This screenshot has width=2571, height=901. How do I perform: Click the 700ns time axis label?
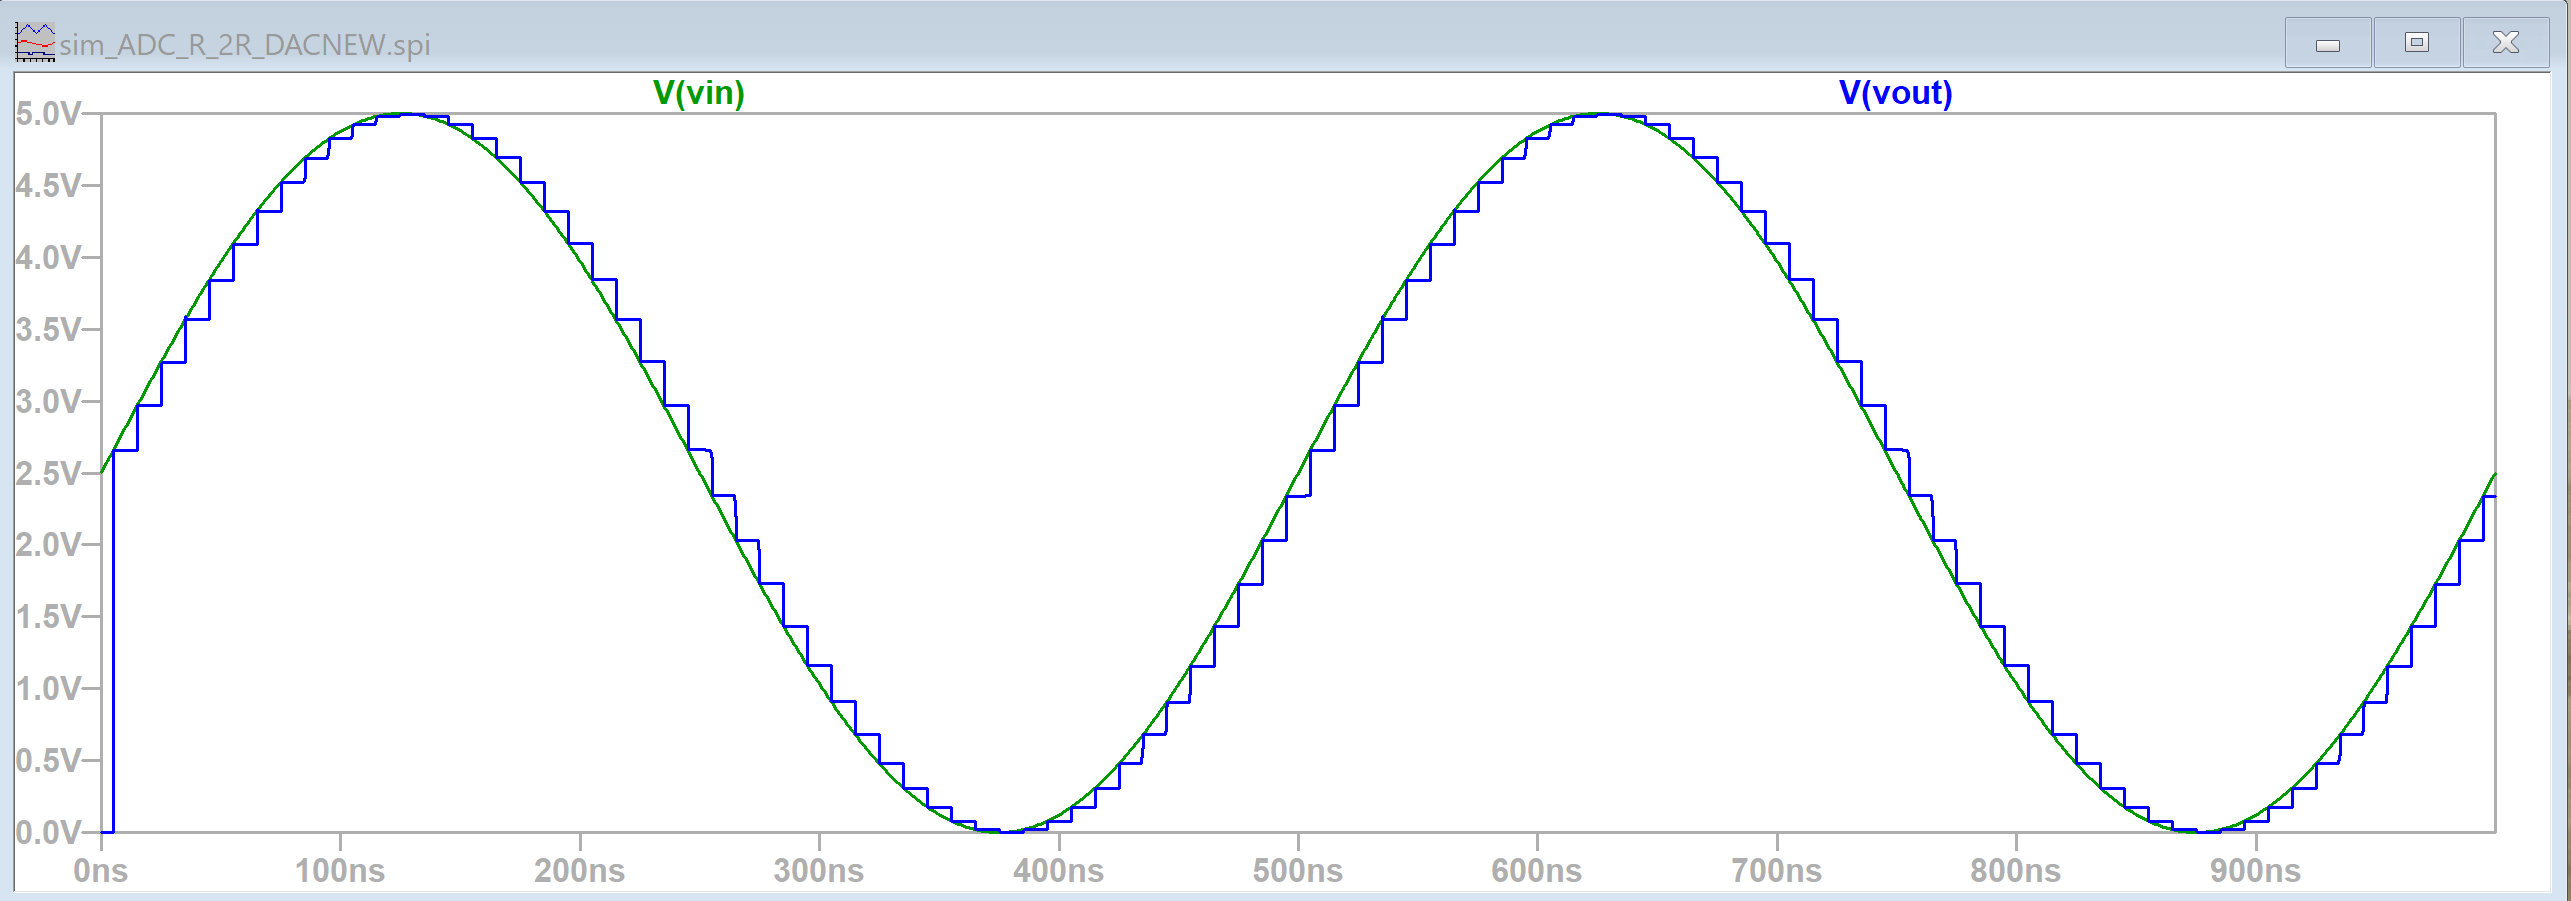pos(1776,871)
